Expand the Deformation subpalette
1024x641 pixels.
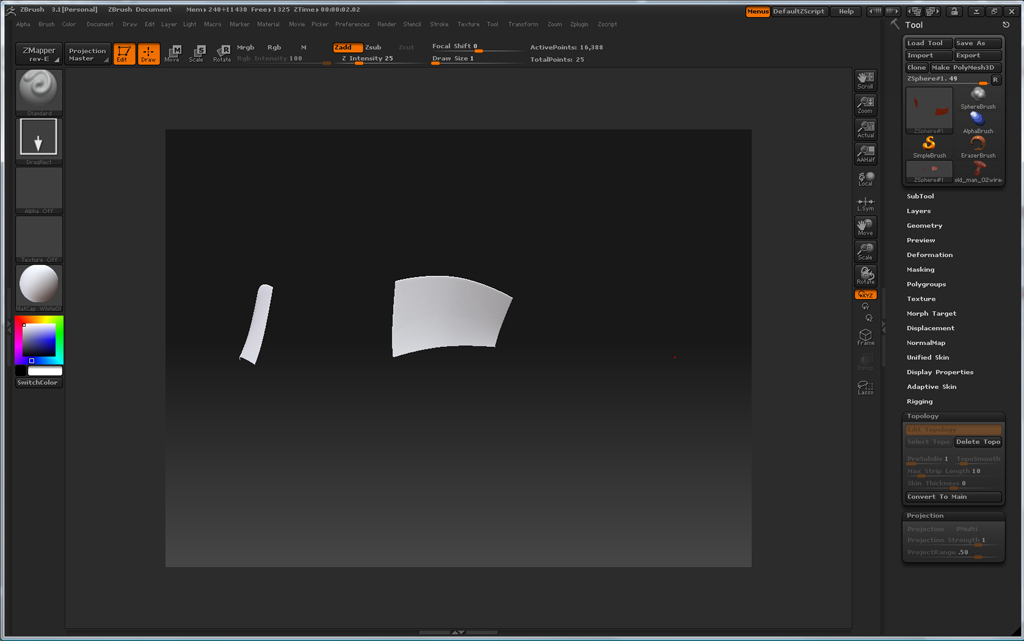929,255
